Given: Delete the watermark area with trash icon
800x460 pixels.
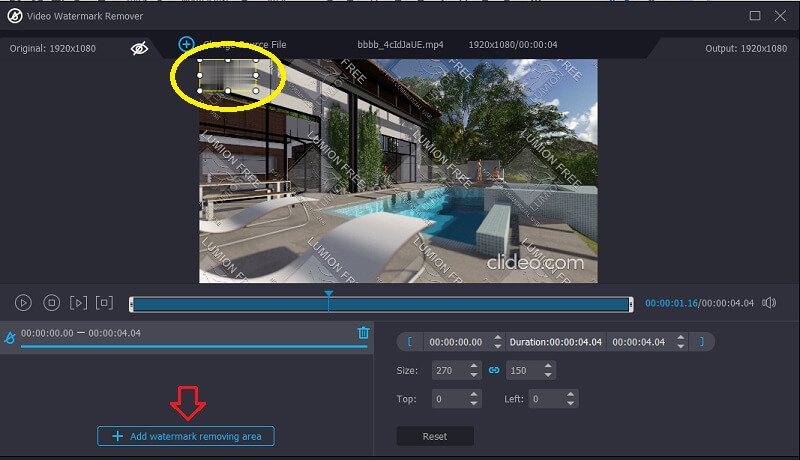Looking at the screenshot, I should 363,333.
